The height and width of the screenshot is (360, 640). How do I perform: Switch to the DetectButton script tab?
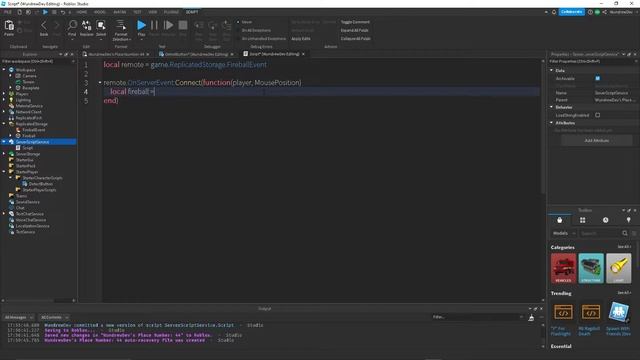click(196, 54)
